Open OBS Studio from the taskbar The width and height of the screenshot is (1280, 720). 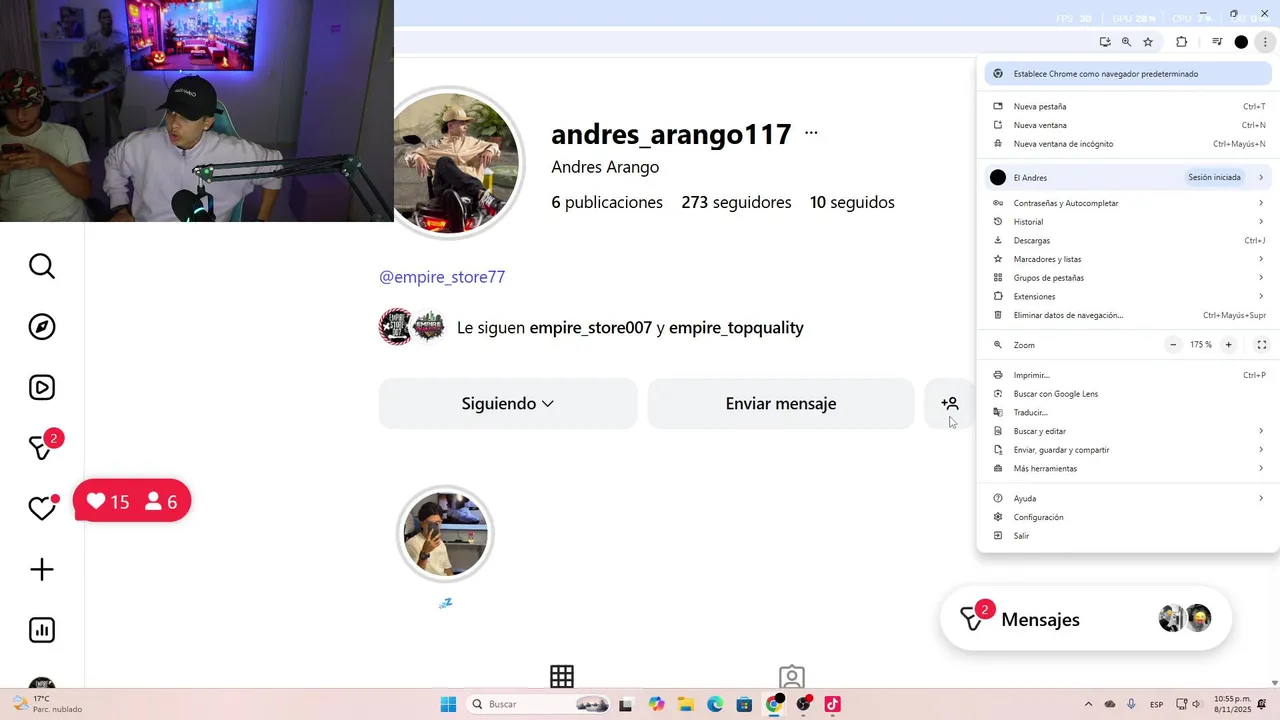pyautogui.click(x=803, y=704)
